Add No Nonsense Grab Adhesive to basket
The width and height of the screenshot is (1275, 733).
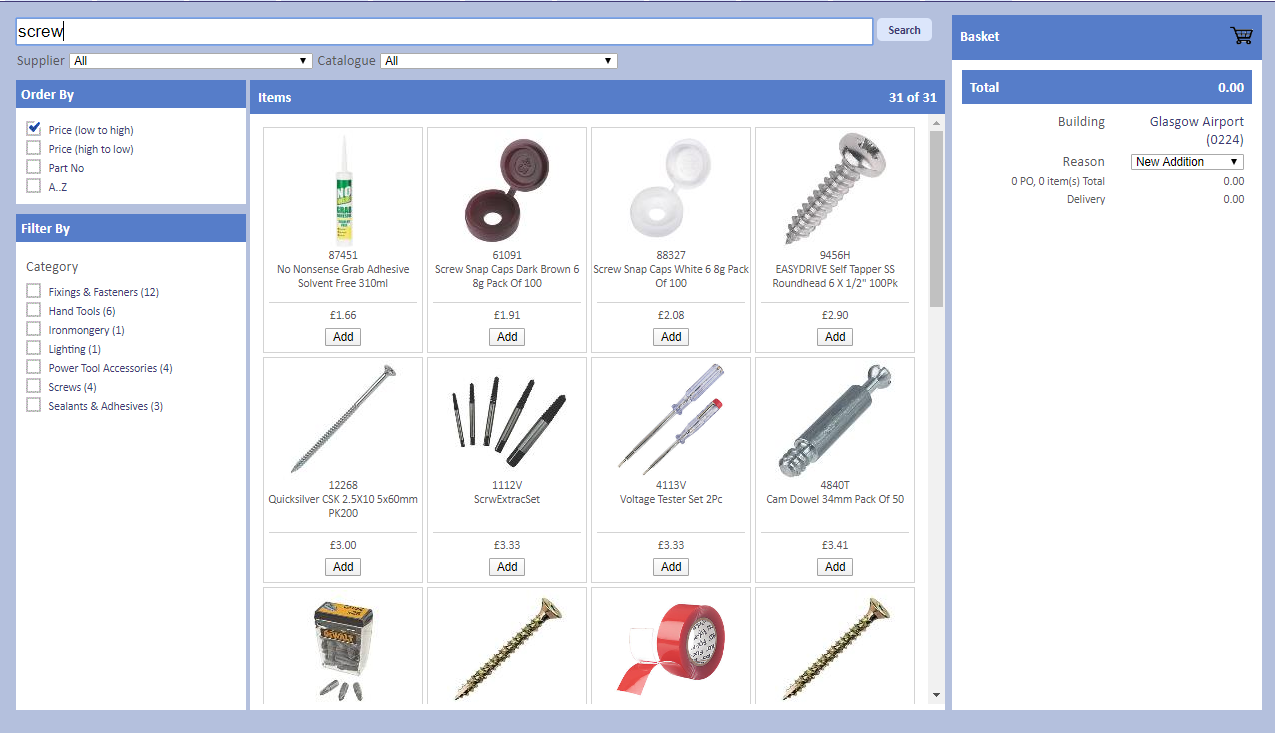tap(343, 337)
